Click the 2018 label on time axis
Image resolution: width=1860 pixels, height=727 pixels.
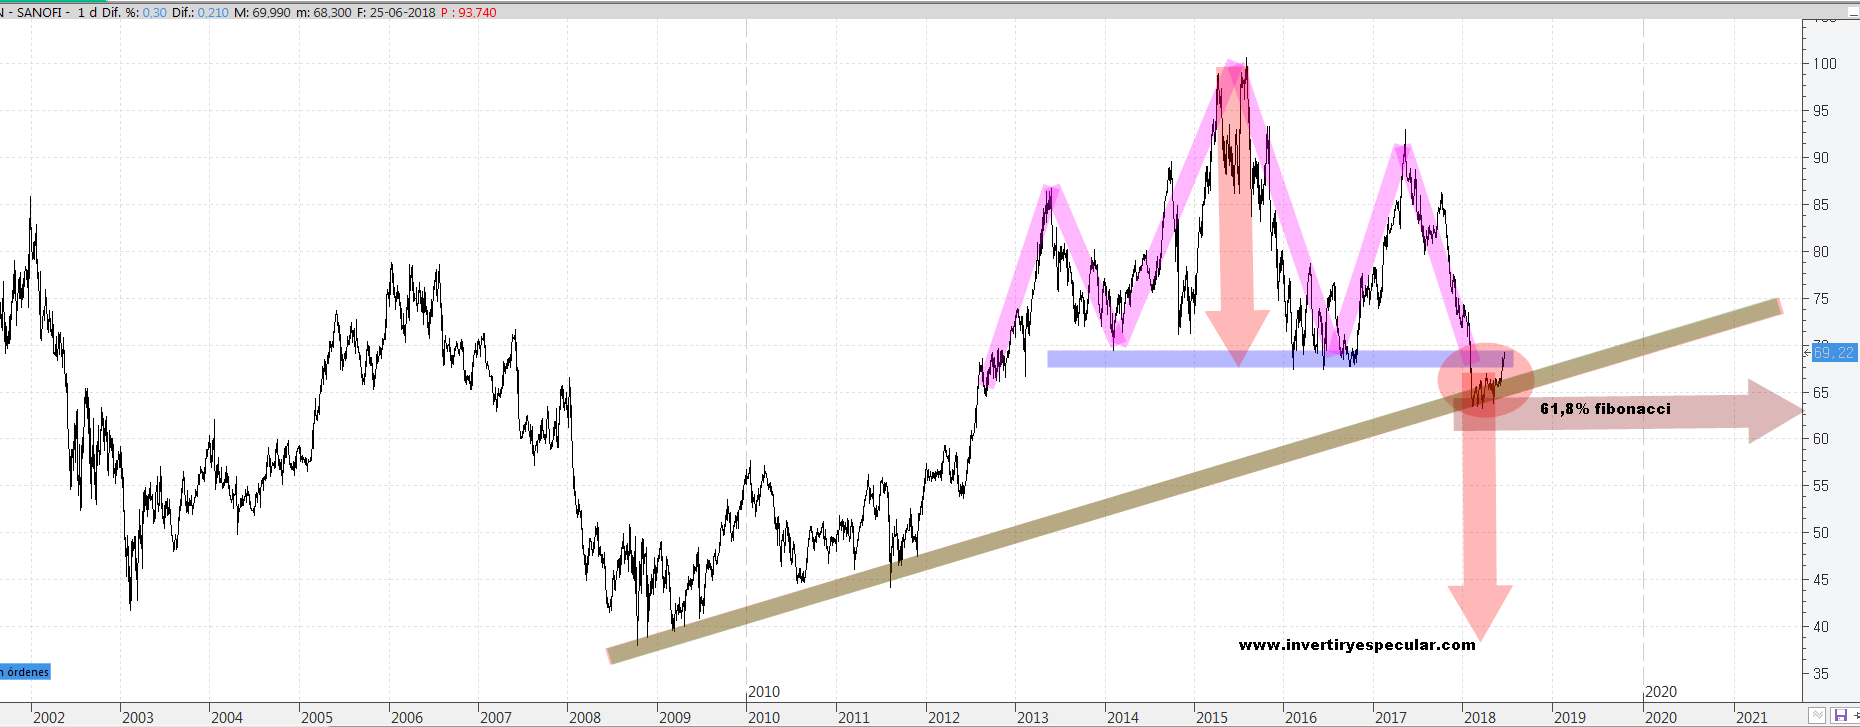click(x=1480, y=717)
